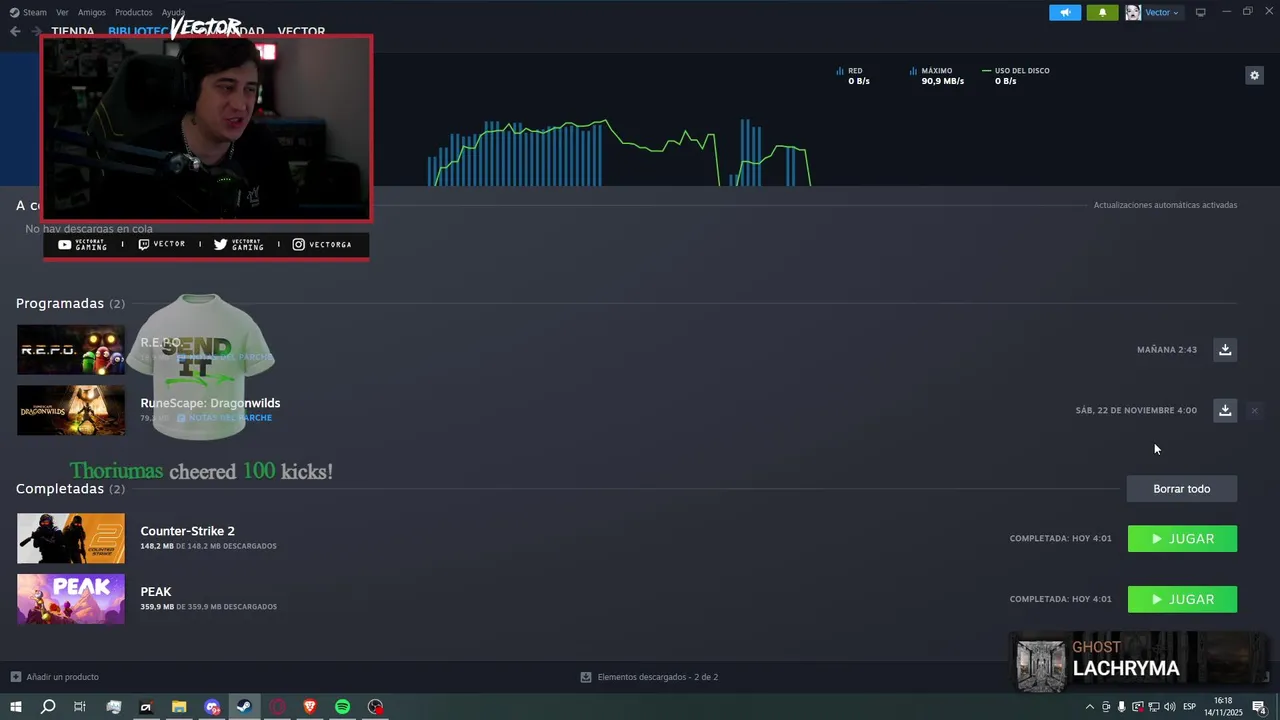Start the R.E.P.O. download now icon
Image resolution: width=1280 pixels, height=720 pixels.
coord(1225,349)
